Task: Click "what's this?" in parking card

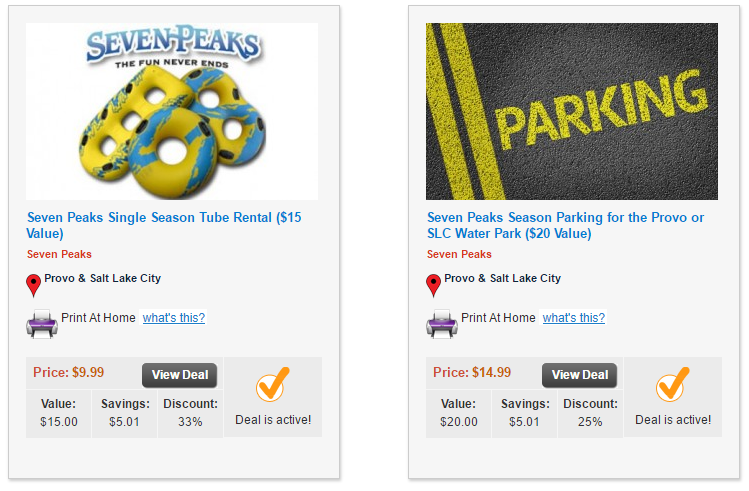Action: point(574,318)
